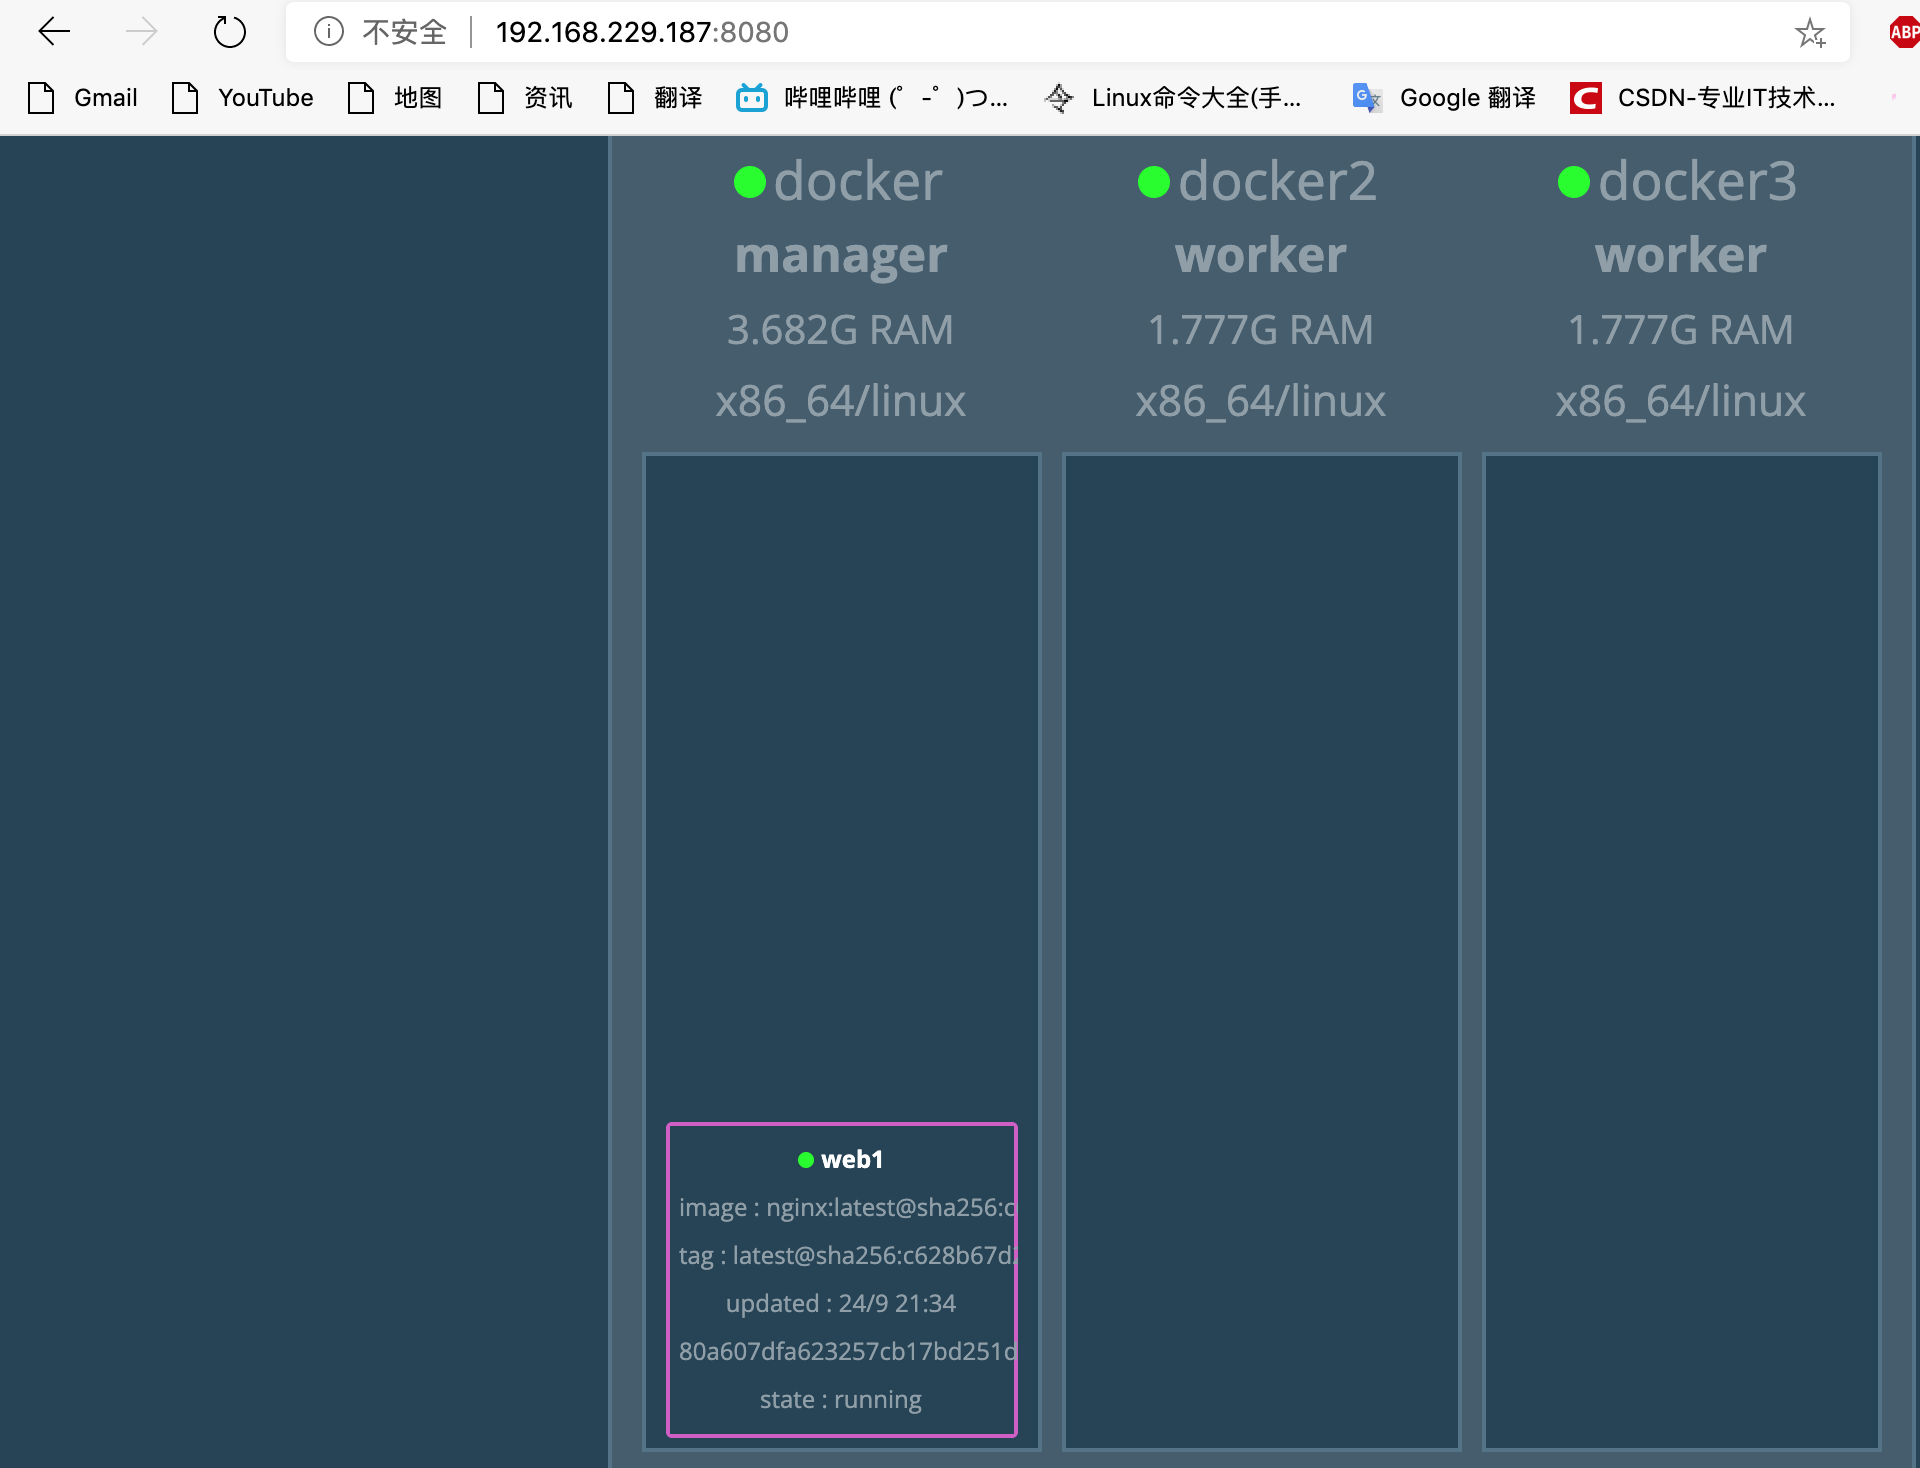Click the tag : latest@sha256 line

tap(847, 1256)
